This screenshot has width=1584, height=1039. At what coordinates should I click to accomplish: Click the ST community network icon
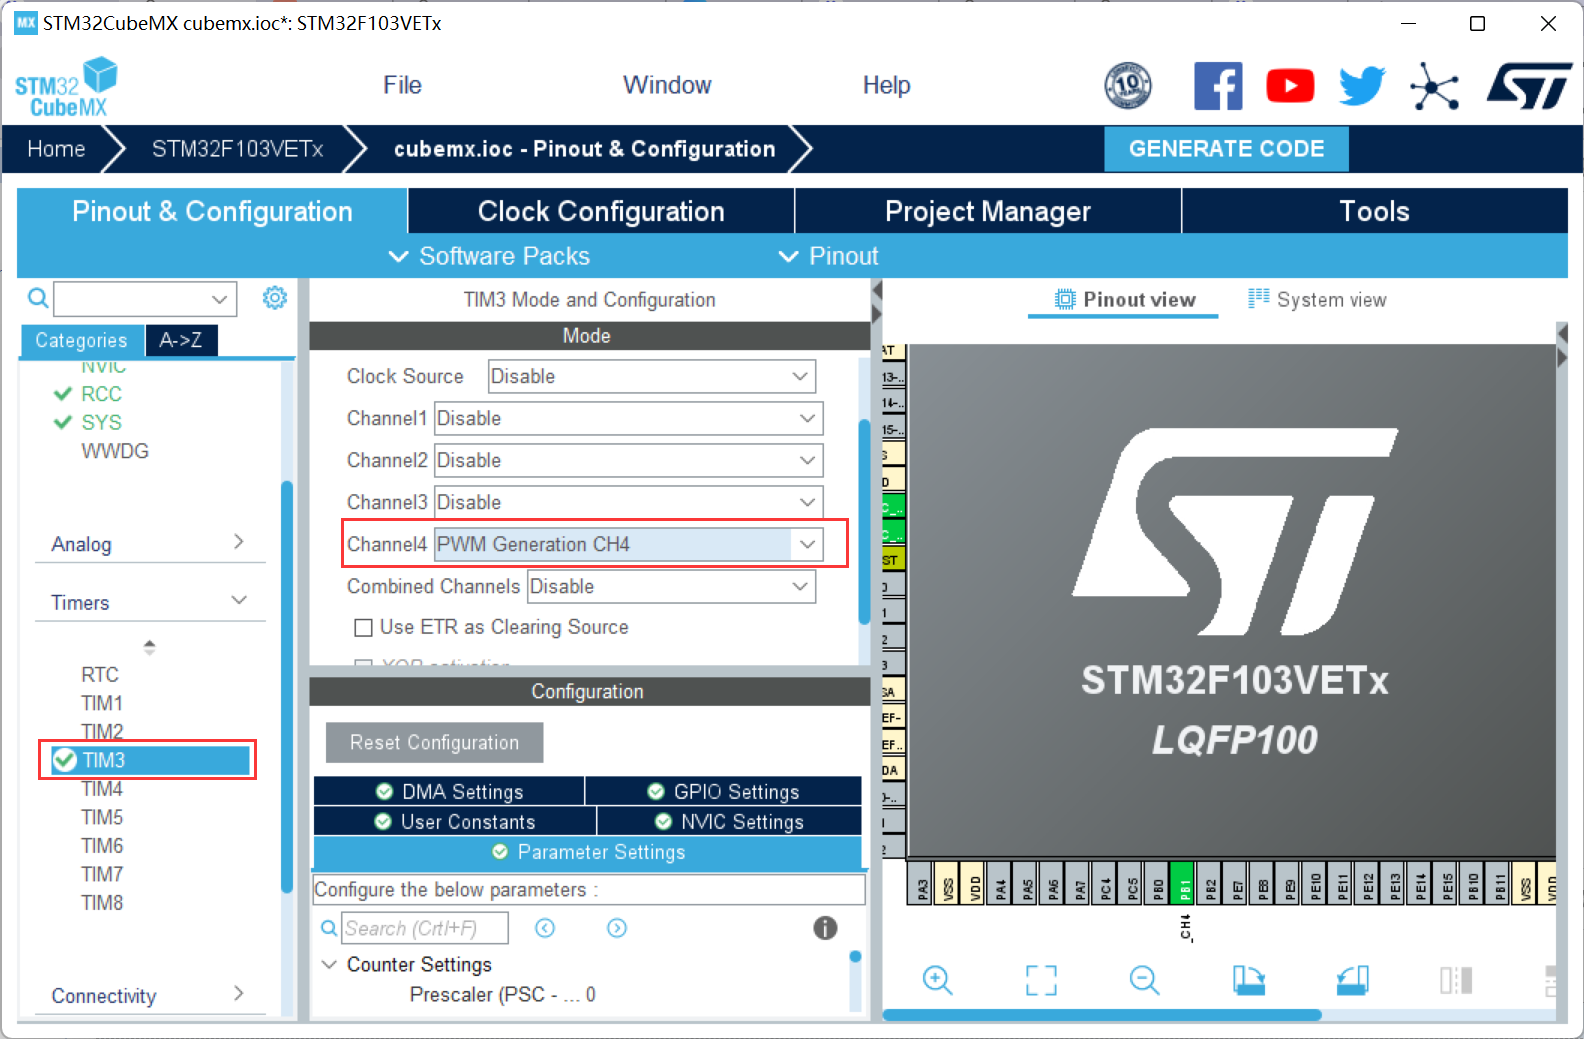1435,86
